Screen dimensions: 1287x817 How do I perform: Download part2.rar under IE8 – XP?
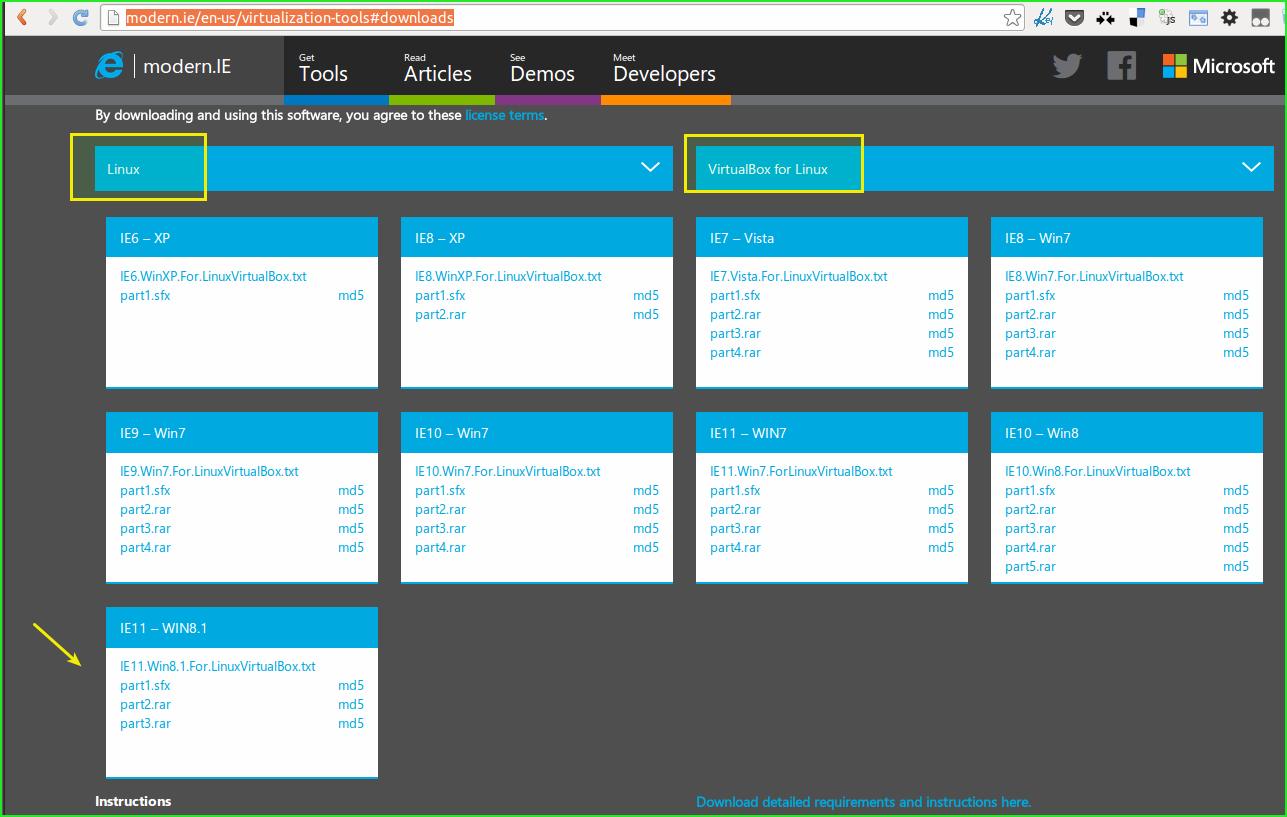[x=440, y=314]
